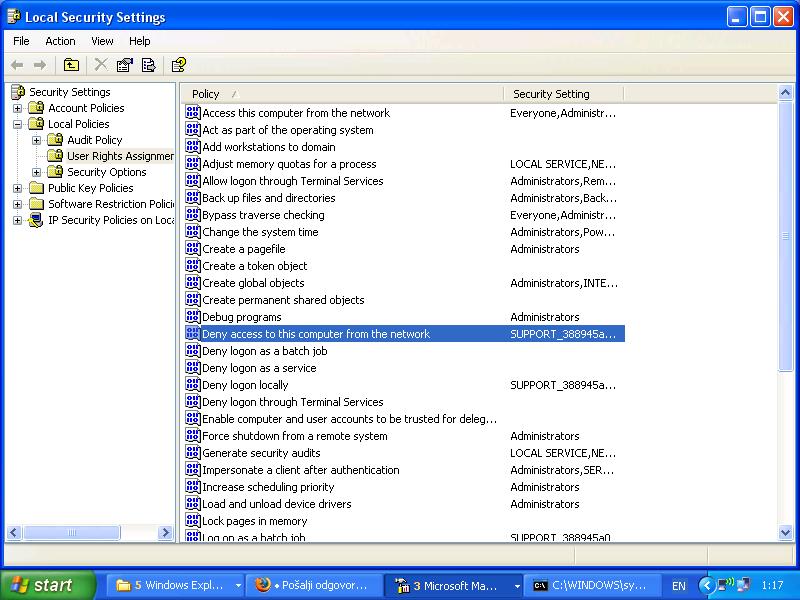800x600 pixels.
Task: Expand the Security Options node
Action: click(x=37, y=172)
